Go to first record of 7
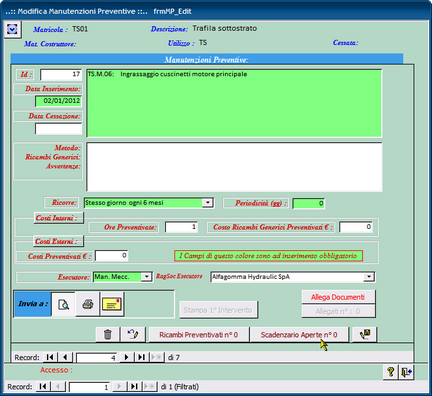Image resolution: width=432 pixels, height=396 pixels. [50, 357]
